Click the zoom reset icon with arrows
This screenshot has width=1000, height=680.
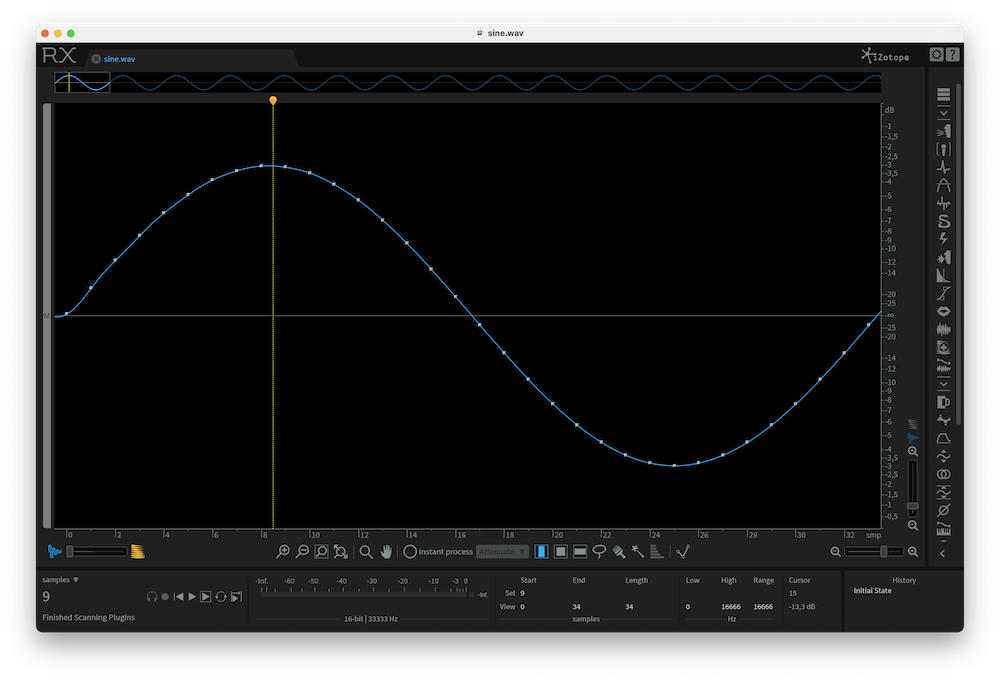pyautogui.click(x=341, y=552)
